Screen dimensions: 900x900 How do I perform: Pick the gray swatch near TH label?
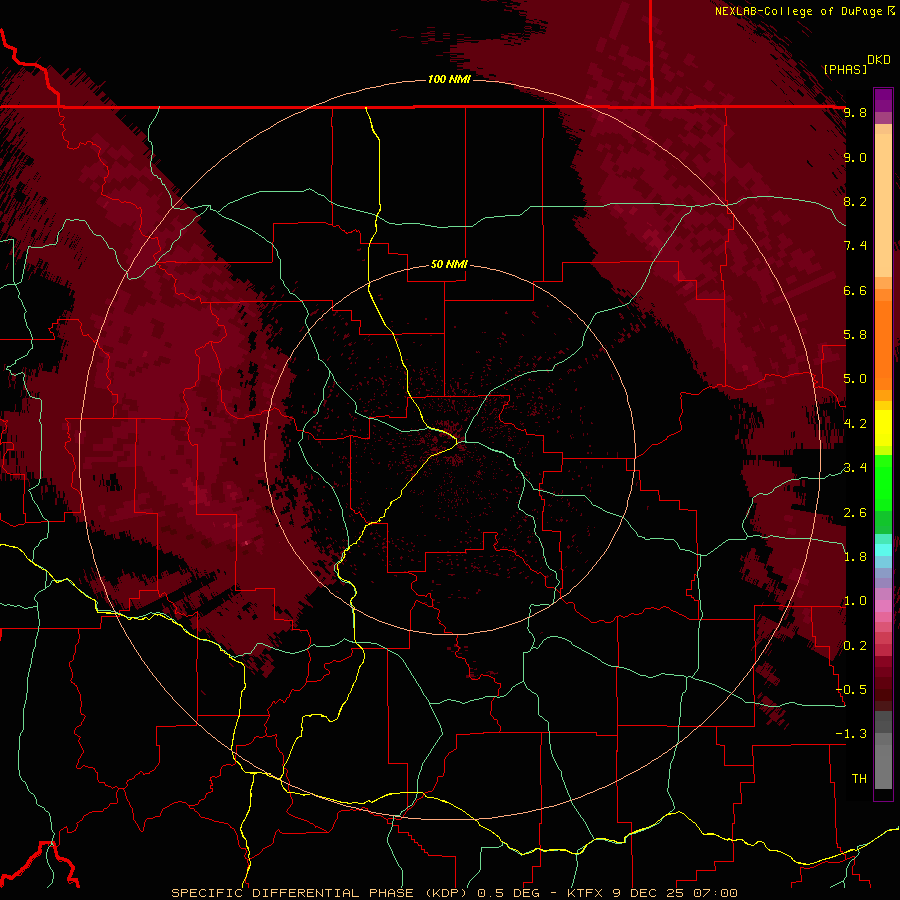[x=883, y=769]
